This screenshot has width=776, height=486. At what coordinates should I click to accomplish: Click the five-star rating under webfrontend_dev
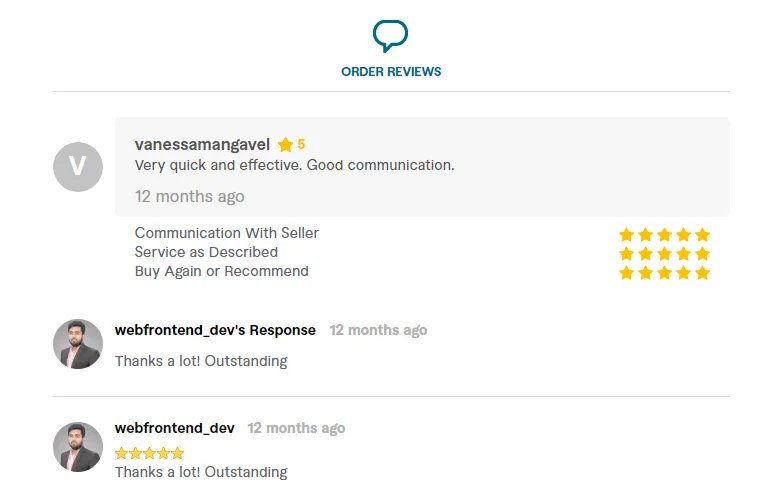150,453
